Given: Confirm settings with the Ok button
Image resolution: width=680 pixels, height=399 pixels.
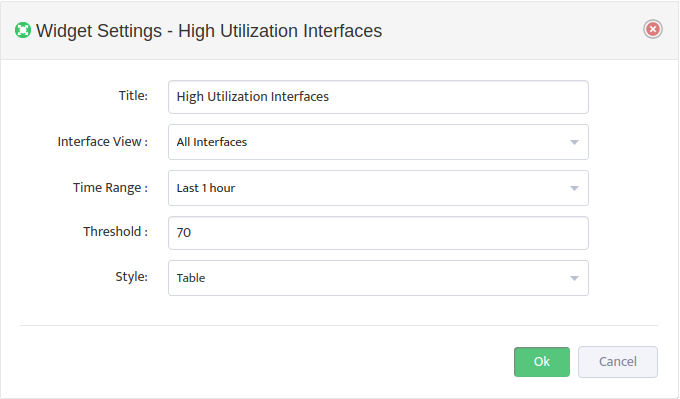Looking at the screenshot, I should coord(542,362).
